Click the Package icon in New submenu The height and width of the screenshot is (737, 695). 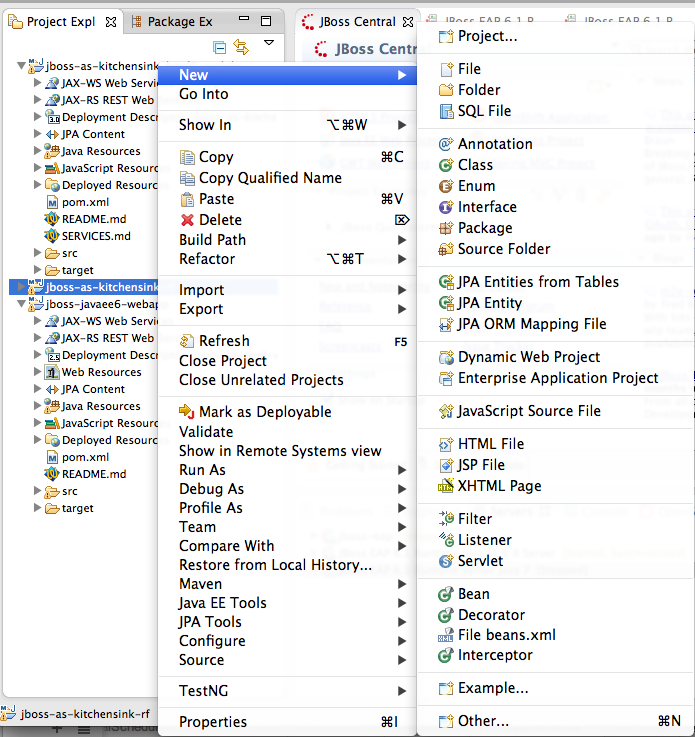[x=446, y=228]
